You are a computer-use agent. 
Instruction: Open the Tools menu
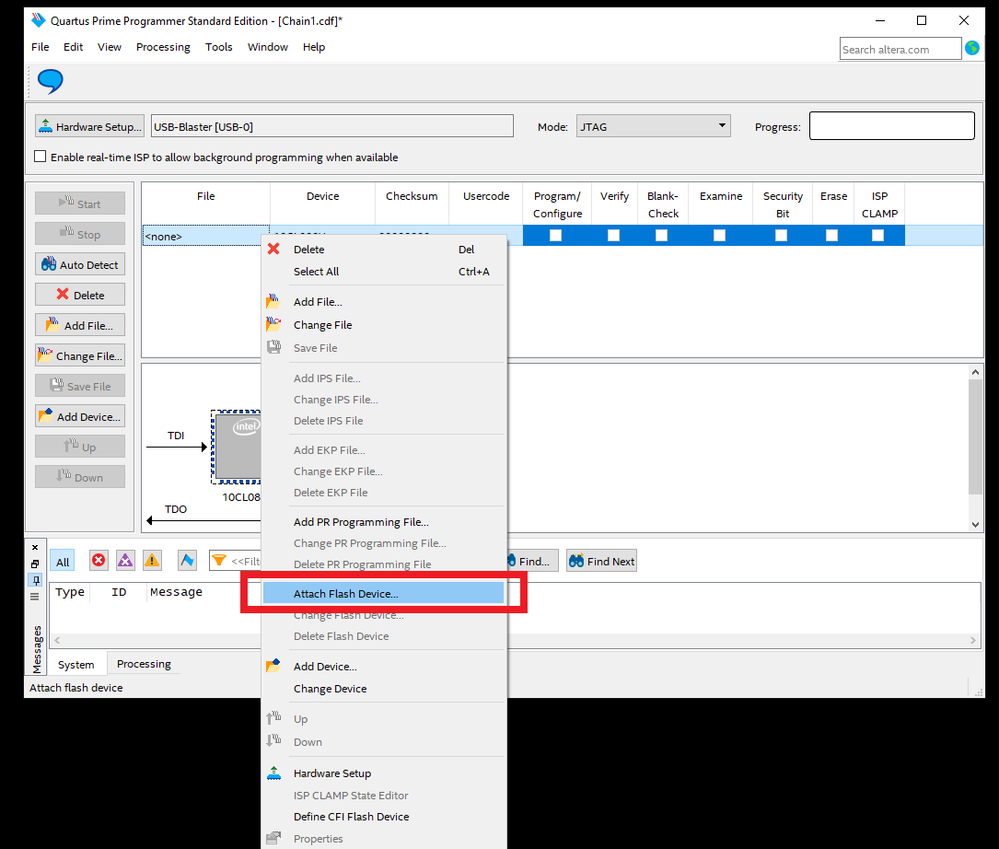(x=219, y=47)
